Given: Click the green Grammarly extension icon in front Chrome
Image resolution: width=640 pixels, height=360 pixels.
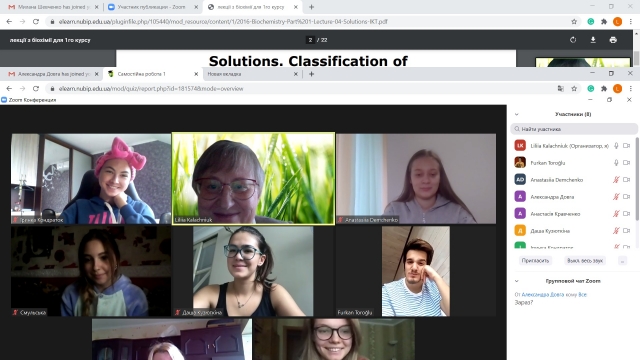Looking at the screenshot, I should point(591,89).
